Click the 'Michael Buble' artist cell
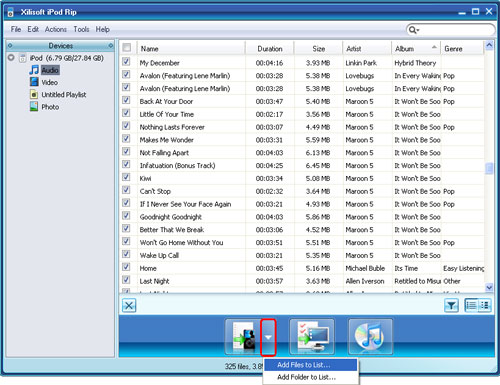The width and height of the screenshot is (500, 385). tap(365, 268)
